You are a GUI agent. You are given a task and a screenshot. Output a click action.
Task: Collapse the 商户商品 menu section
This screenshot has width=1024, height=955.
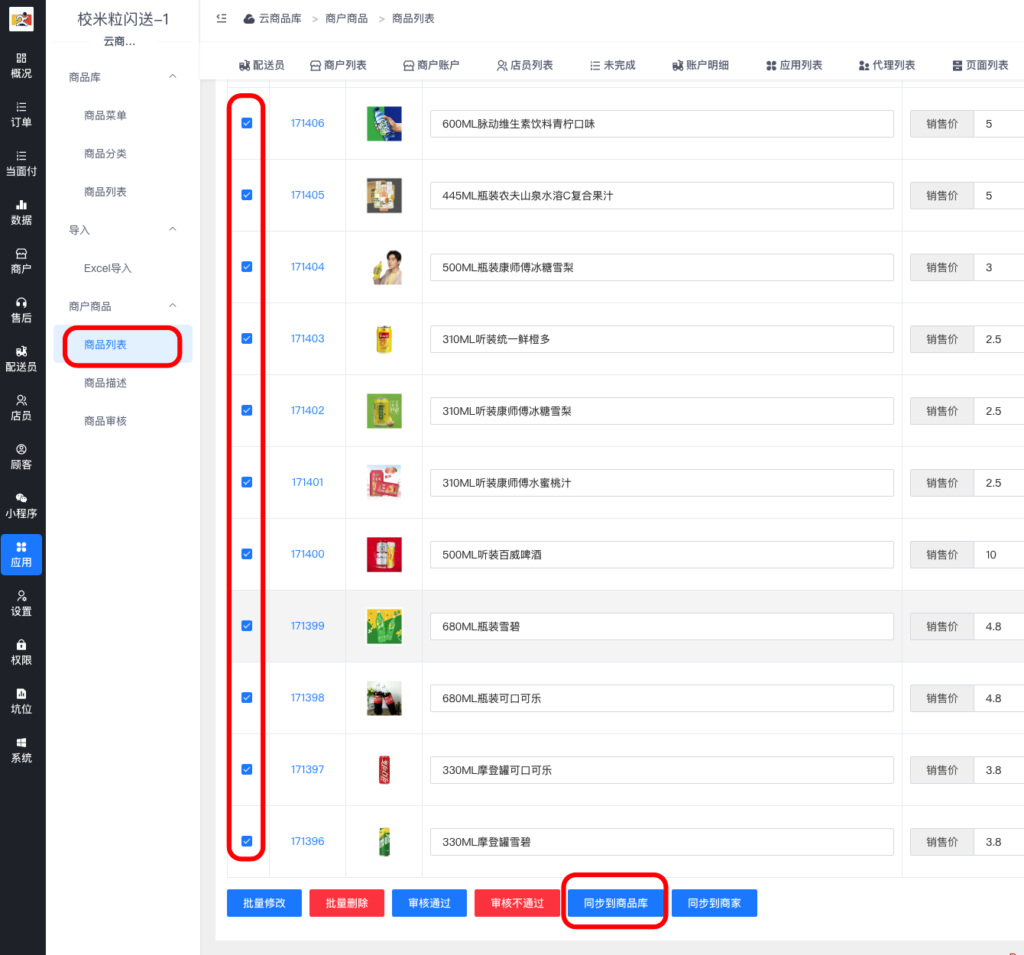click(122, 305)
